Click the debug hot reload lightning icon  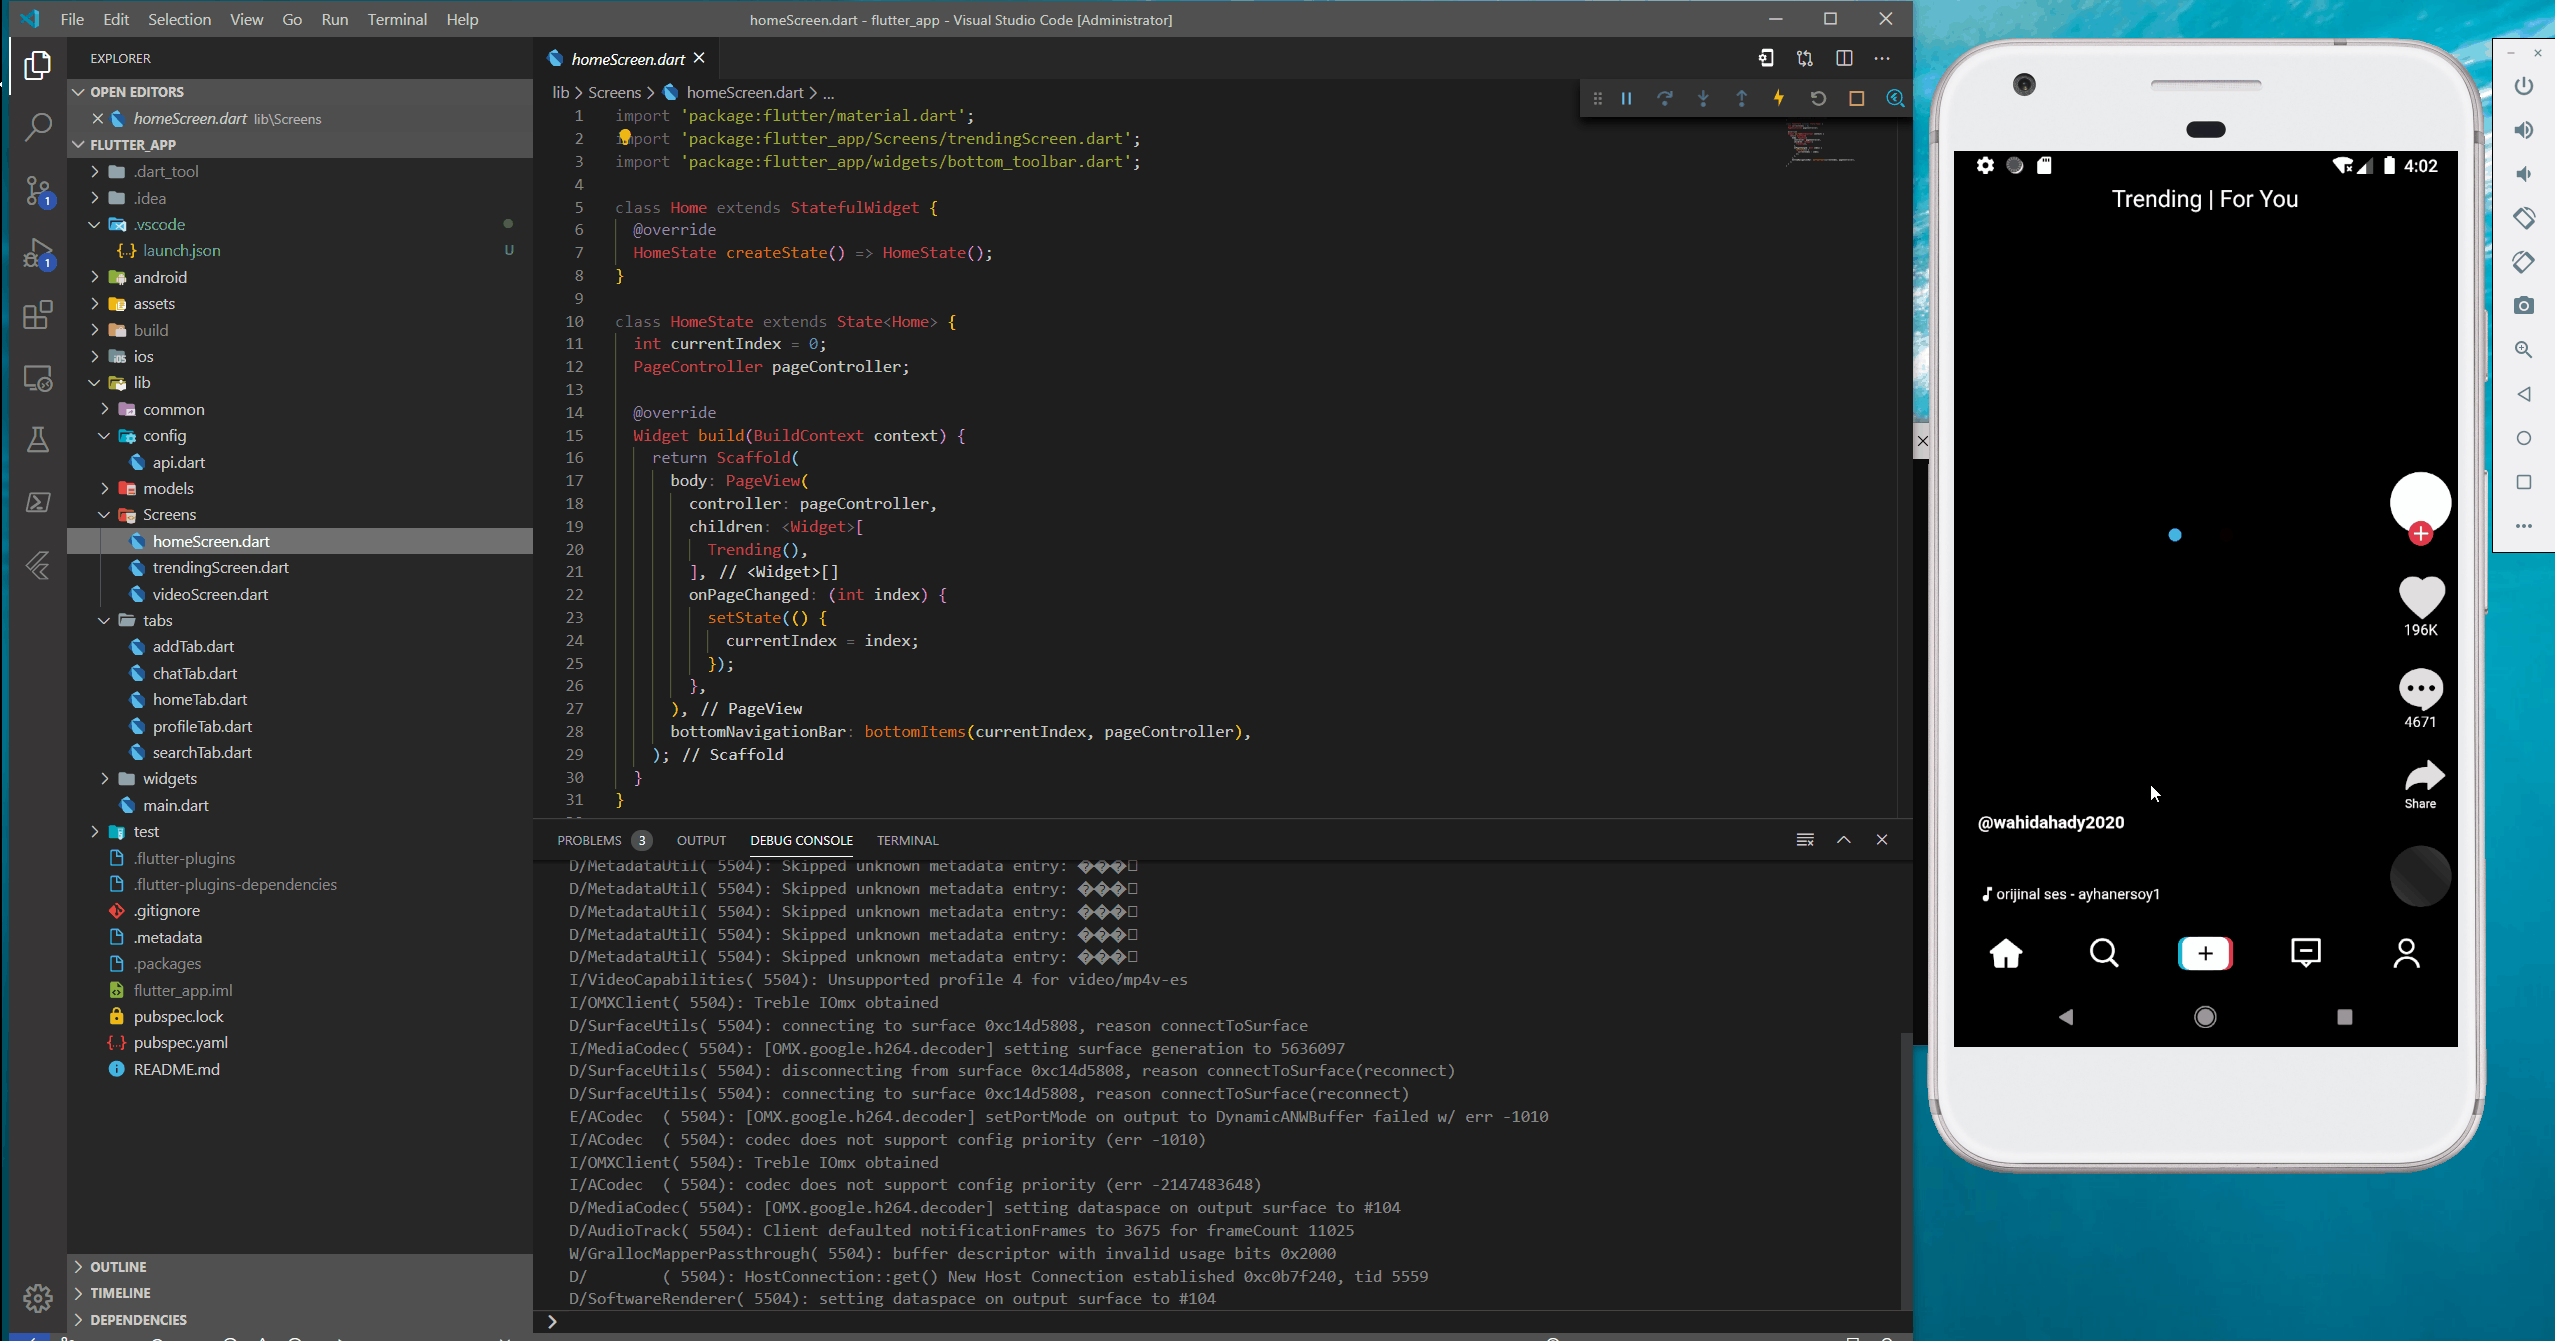[1779, 98]
